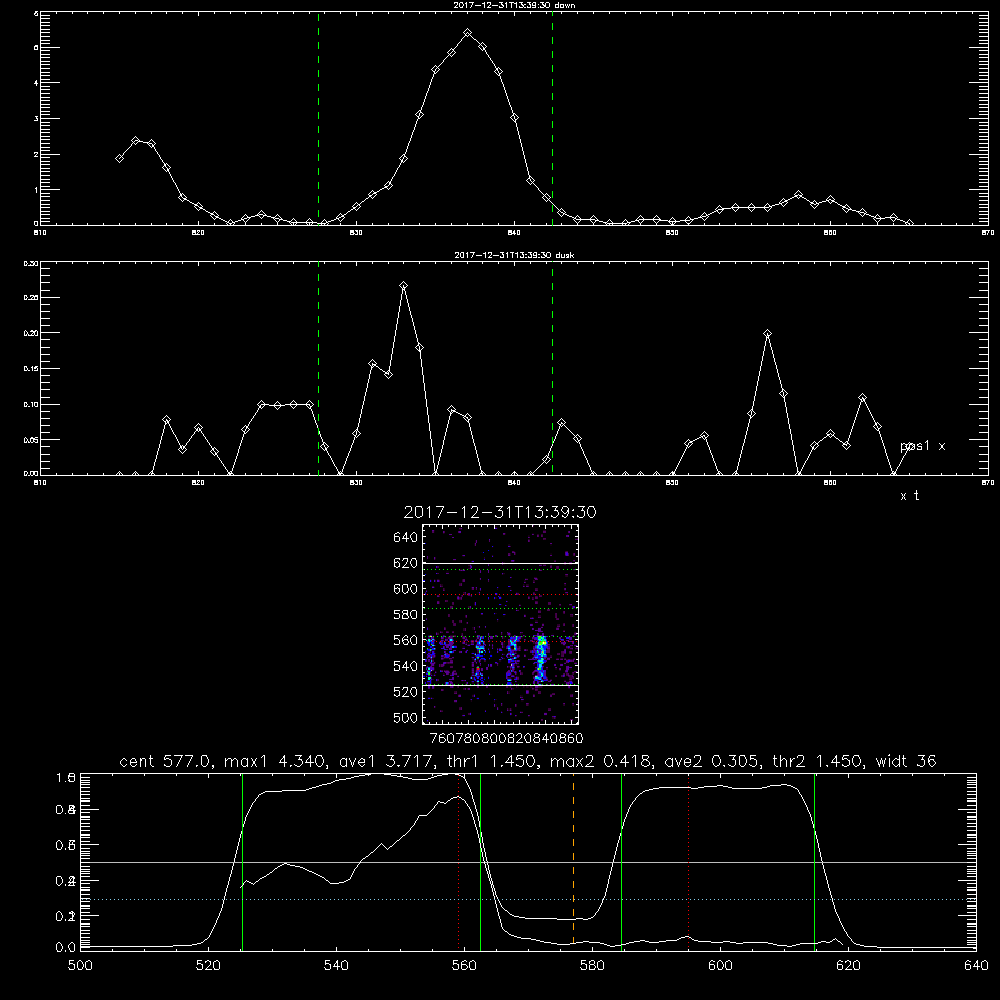Viewport: 1000px width, 1000px height.
Task: Click the brightest vertical streak in the spectrogram
Action: coord(541,658)
